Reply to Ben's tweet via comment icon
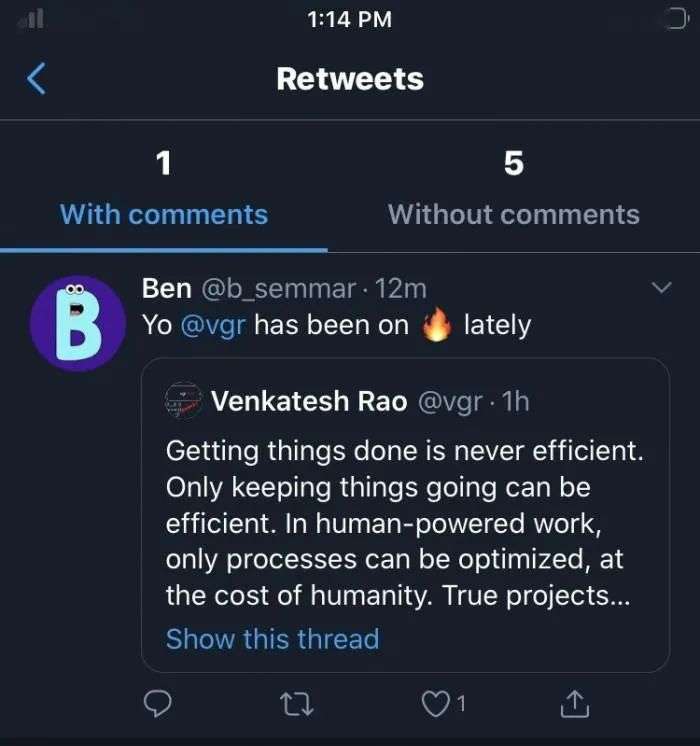The width and height of the screenshot is (700, 746). point(157,705)
